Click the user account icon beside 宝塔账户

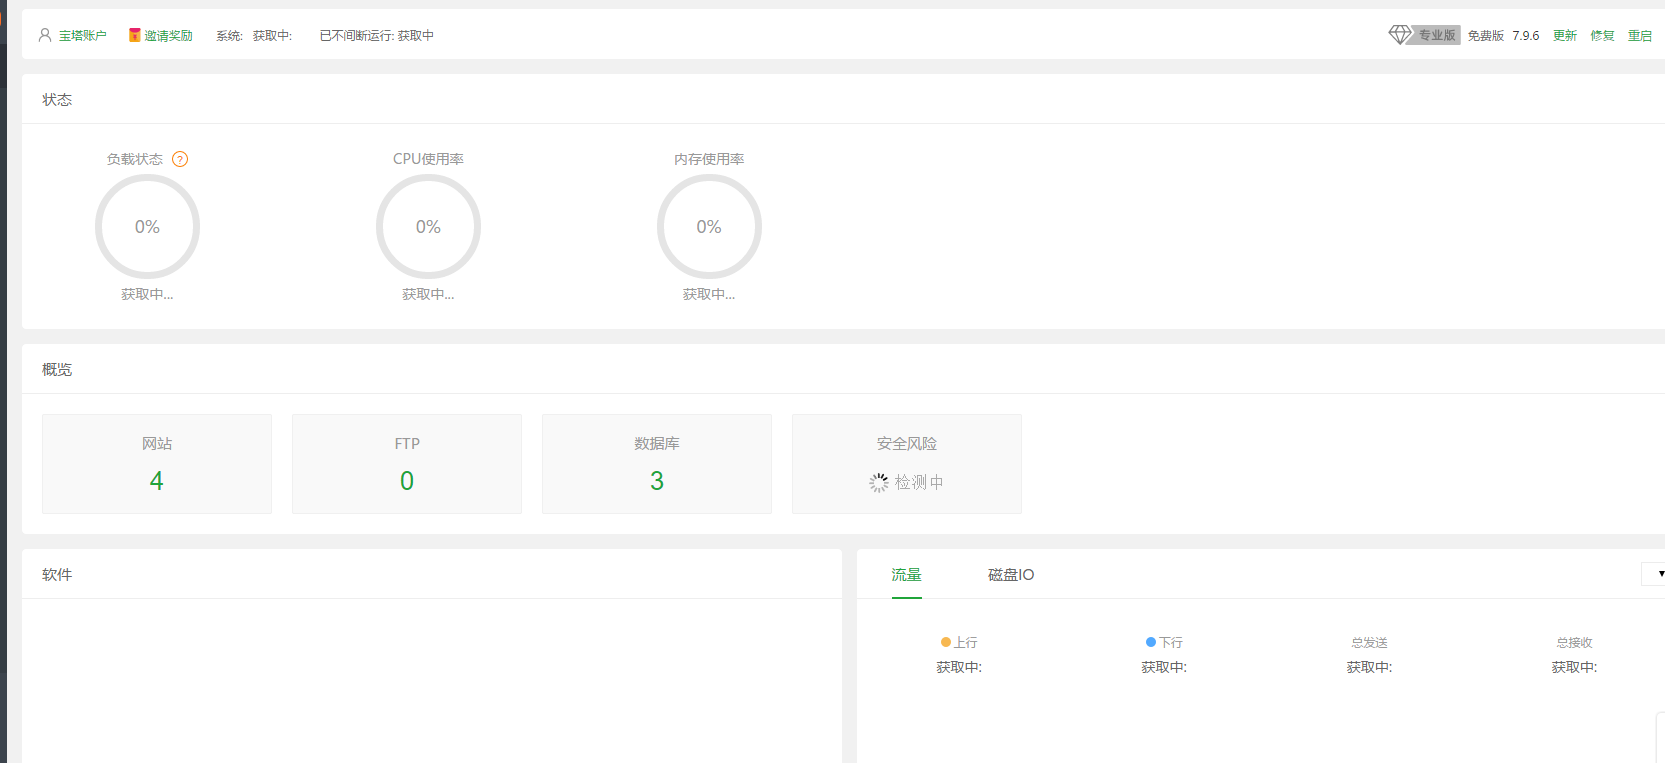(45, 35)
